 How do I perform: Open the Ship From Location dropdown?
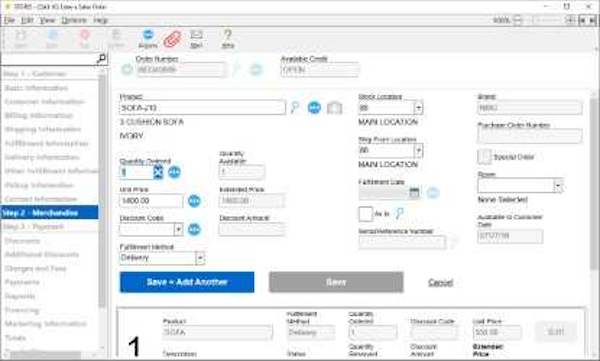418,150
